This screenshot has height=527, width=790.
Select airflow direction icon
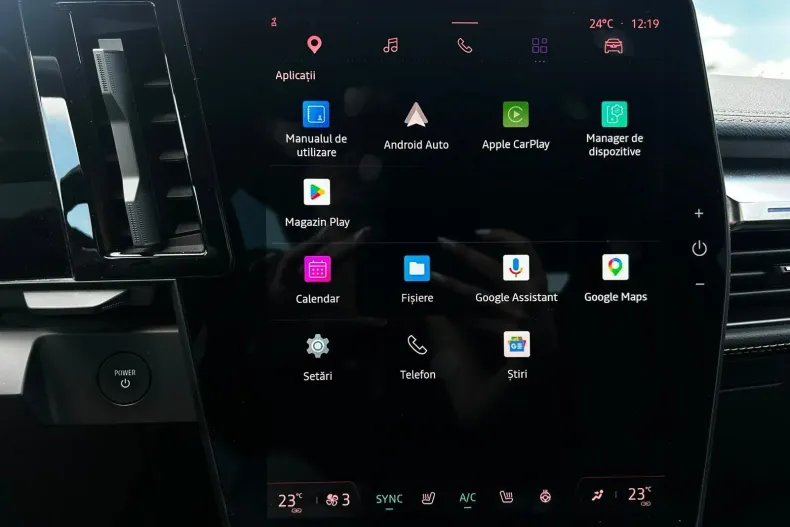tap(598, 496)
